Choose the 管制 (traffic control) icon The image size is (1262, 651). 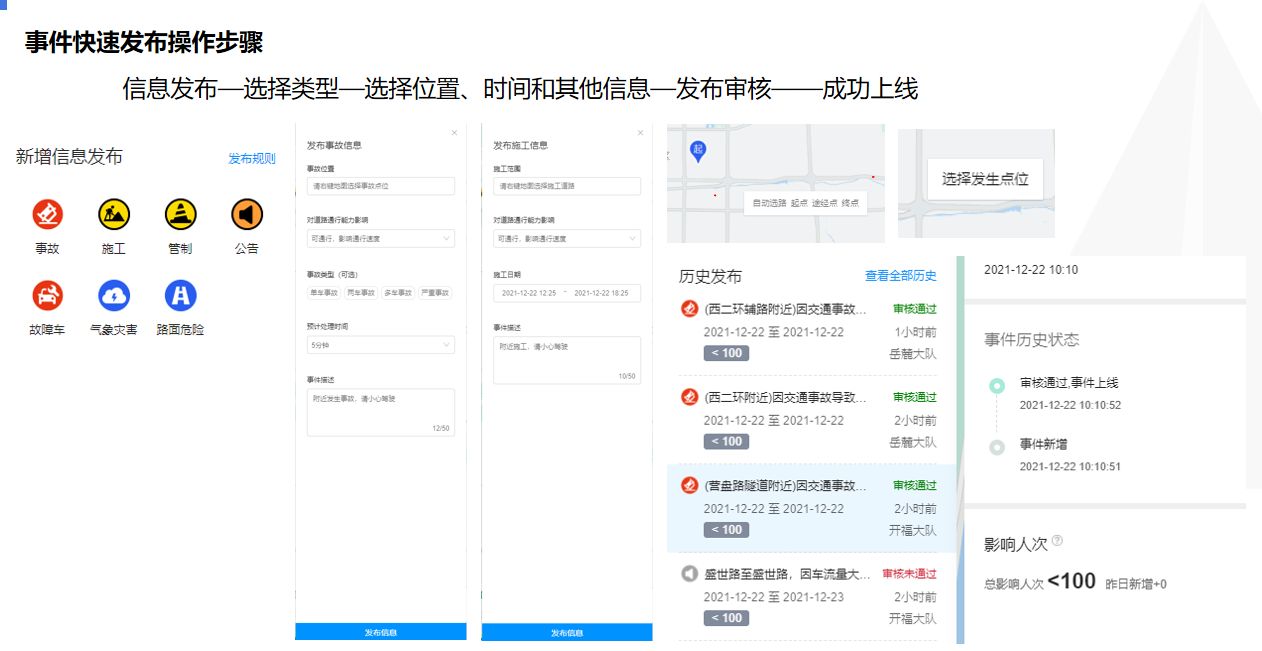tap(180, 214)
